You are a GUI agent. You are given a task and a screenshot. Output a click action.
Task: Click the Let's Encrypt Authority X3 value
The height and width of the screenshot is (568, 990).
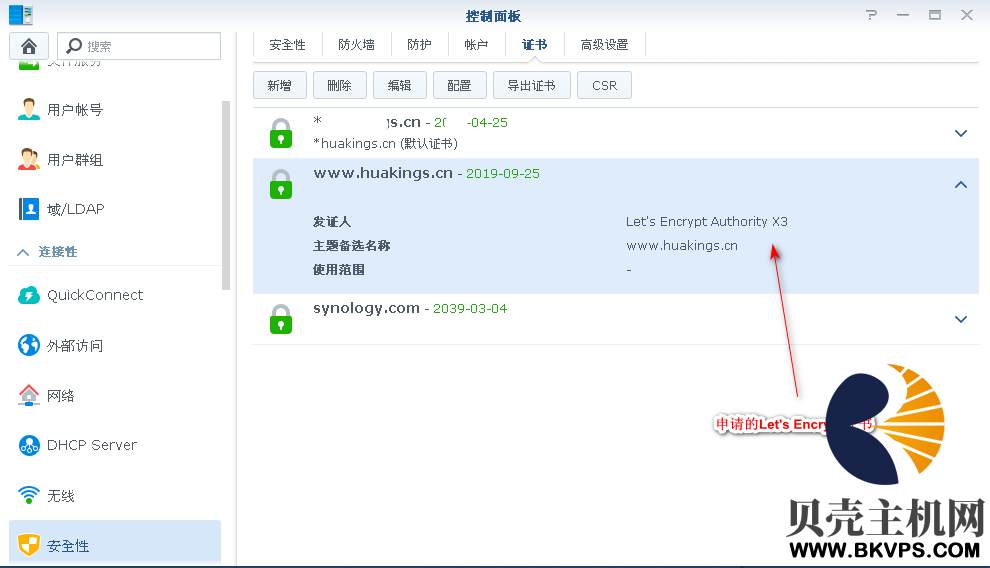click(x=707, y=222)
